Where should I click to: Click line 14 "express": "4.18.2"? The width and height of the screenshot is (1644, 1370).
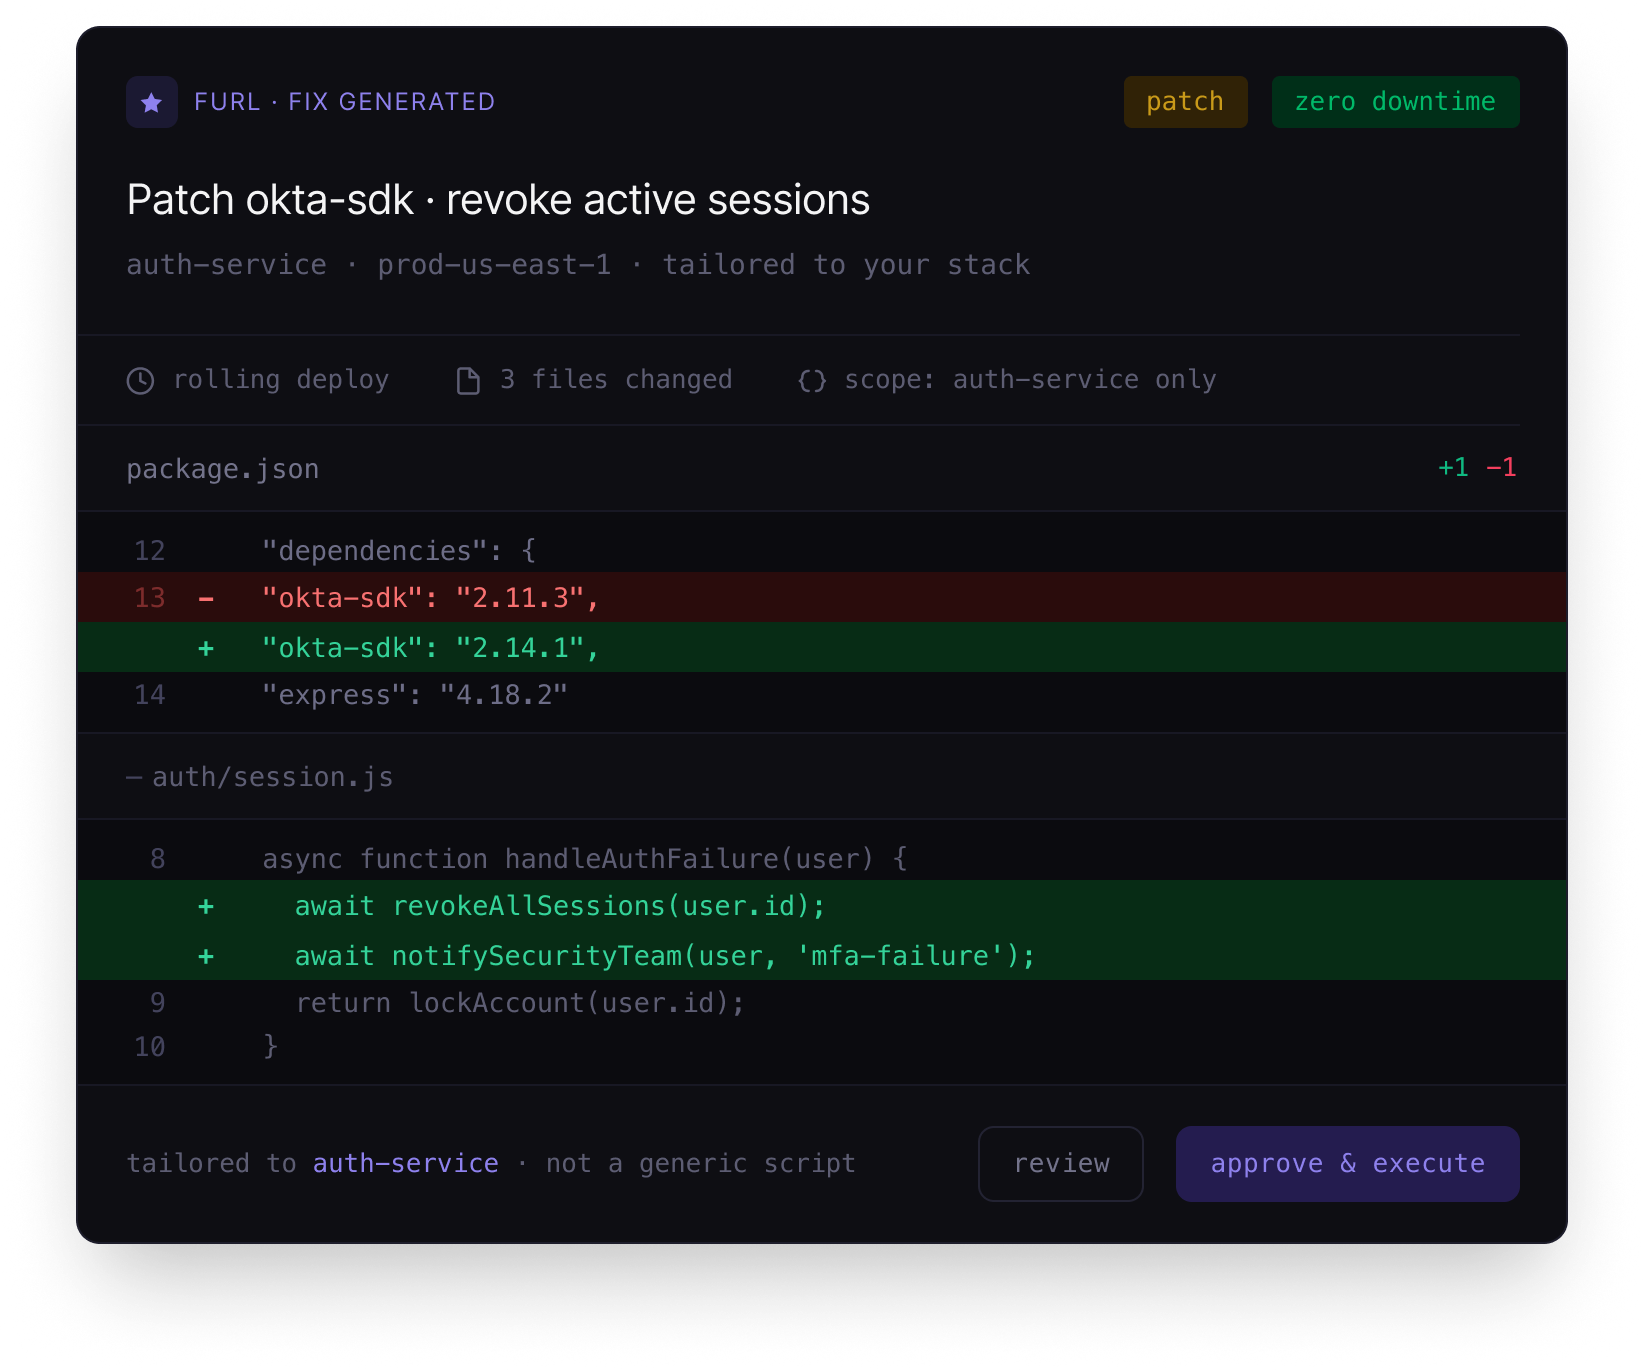tap(822, 695)
